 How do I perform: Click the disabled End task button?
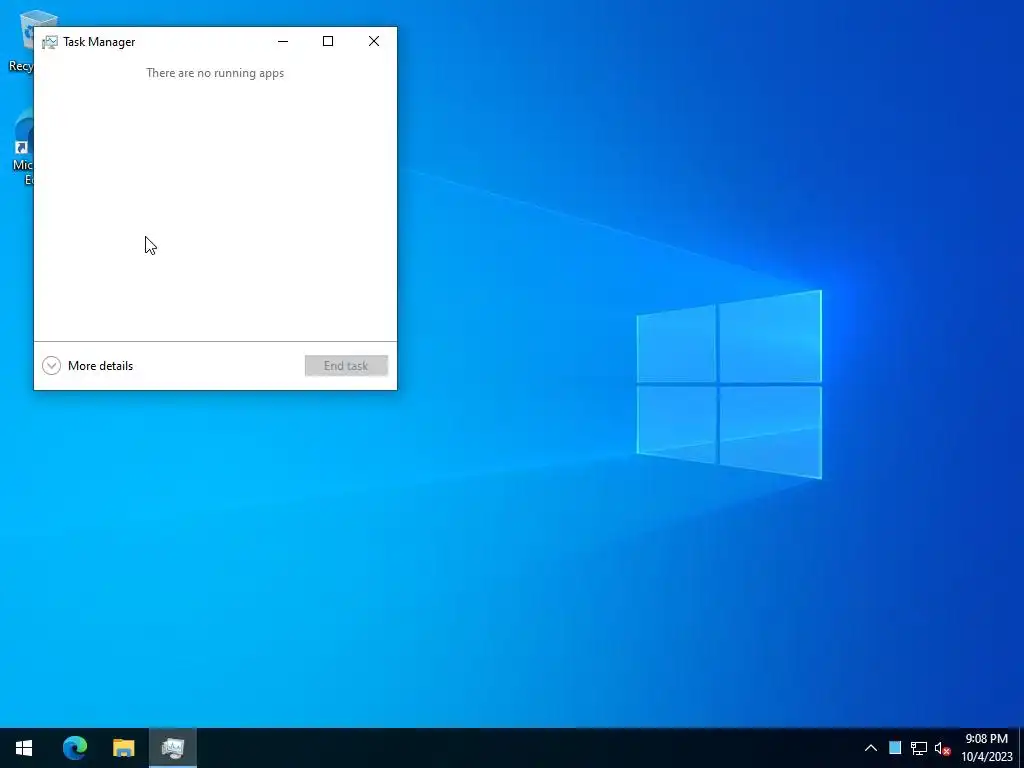point(346,366)
